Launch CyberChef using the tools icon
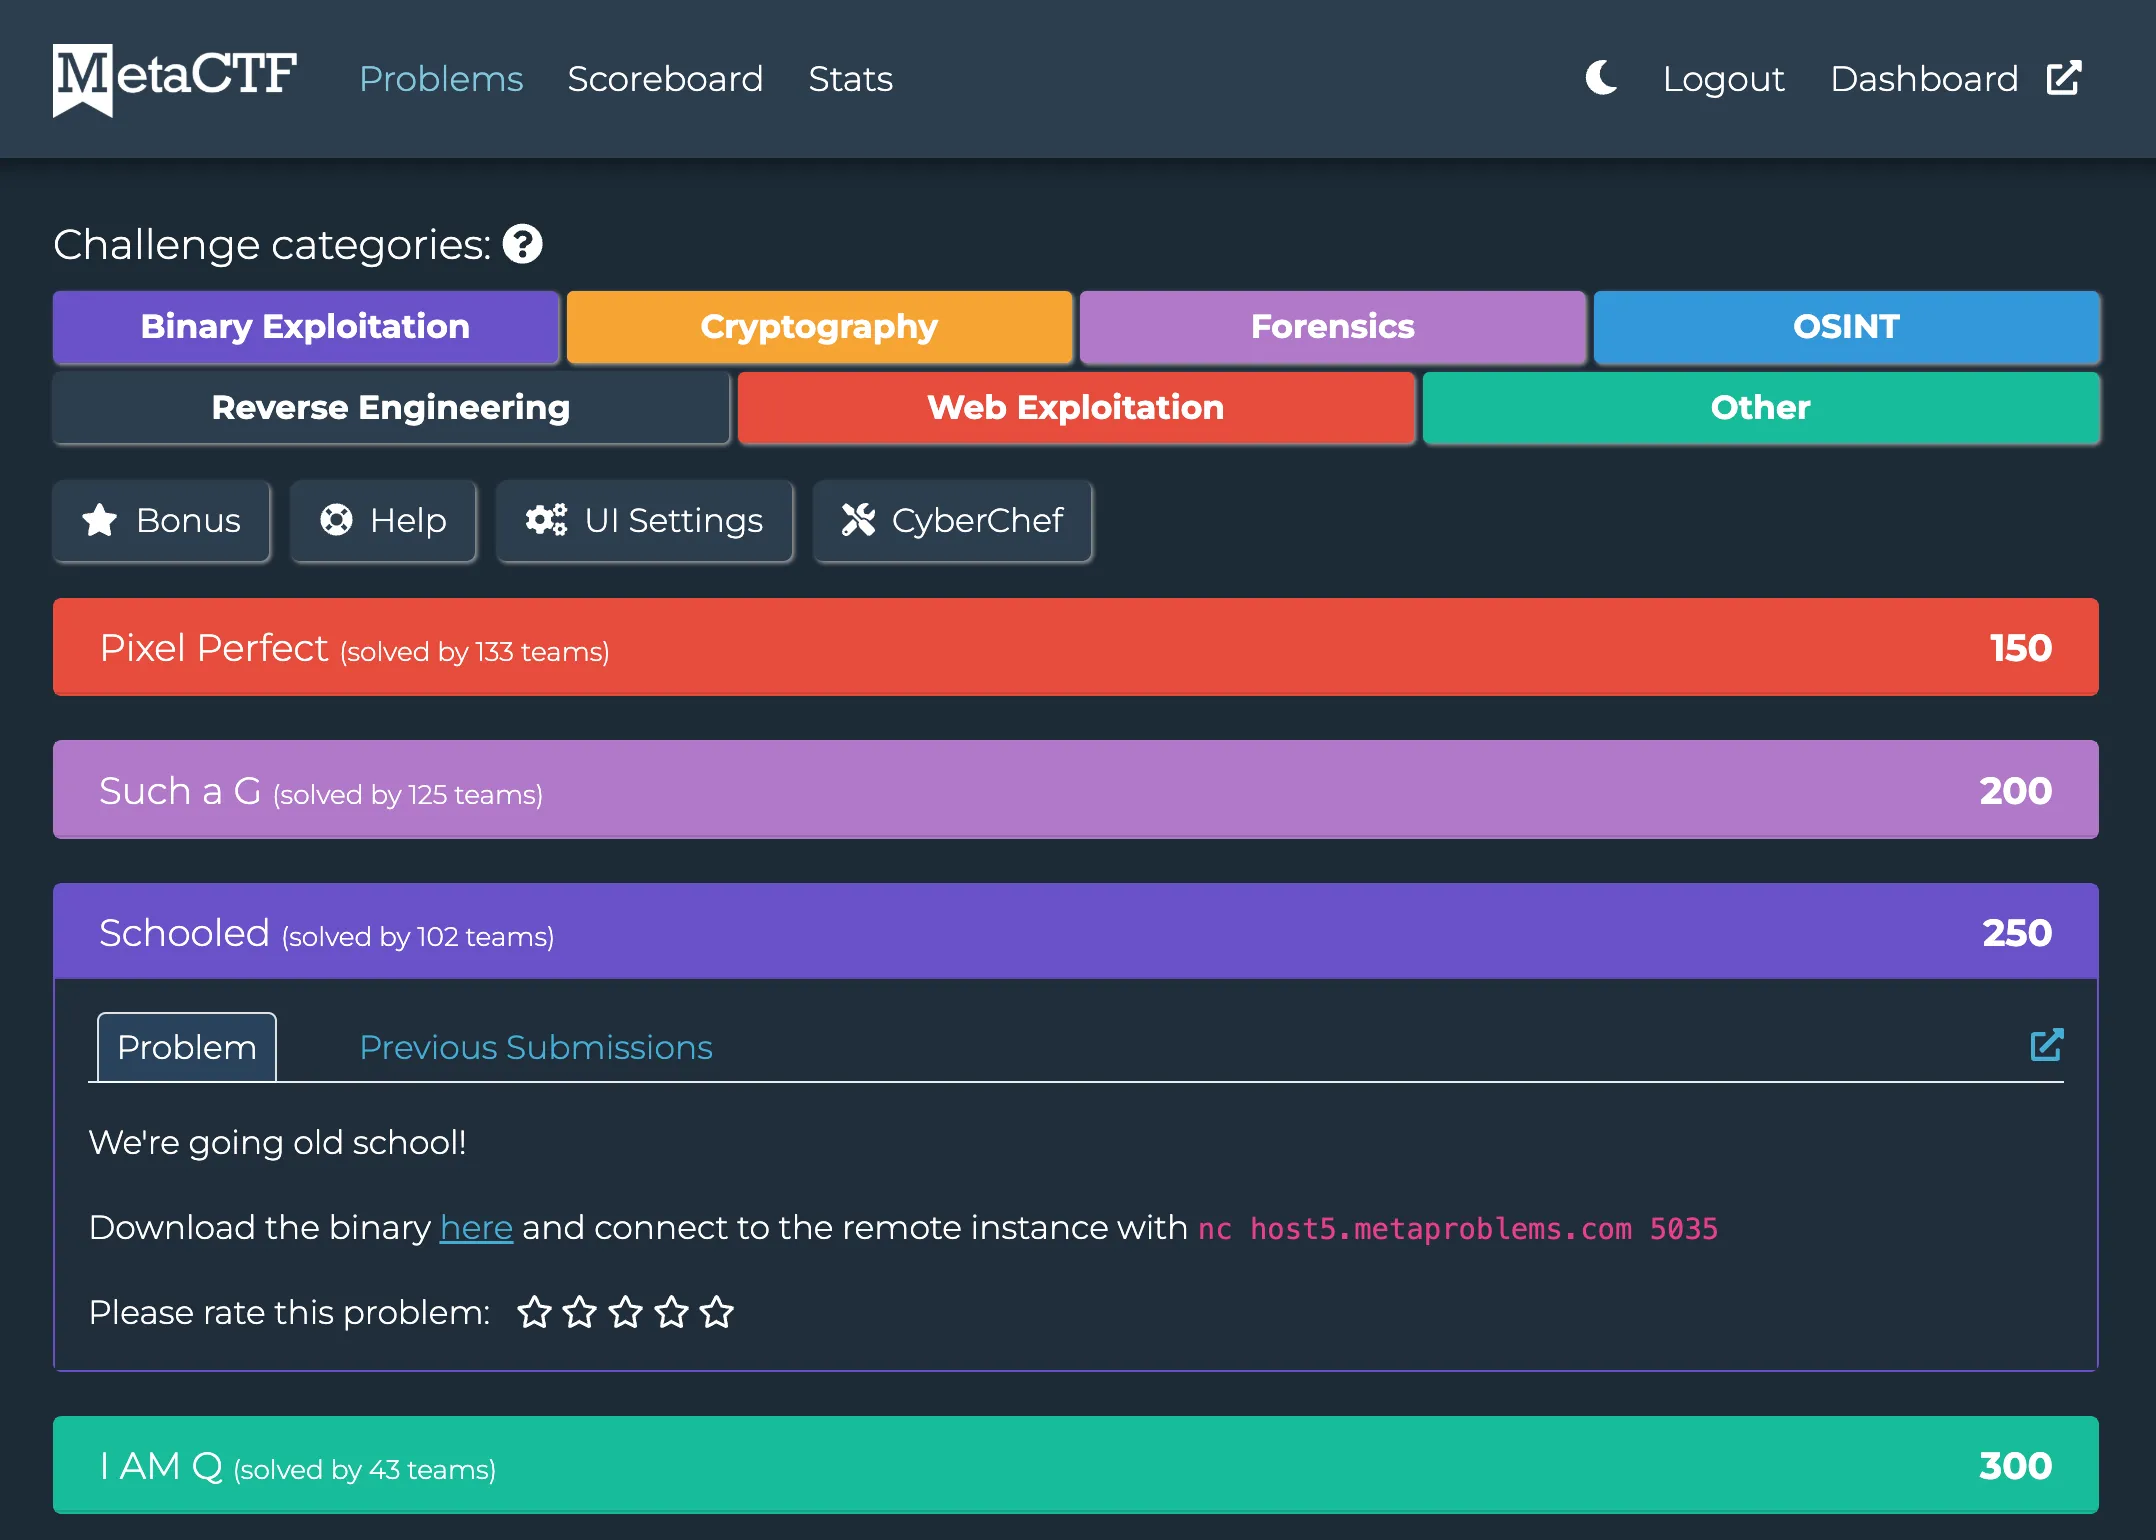Viewport: 2156px width, 1540px height. (858, 521)
